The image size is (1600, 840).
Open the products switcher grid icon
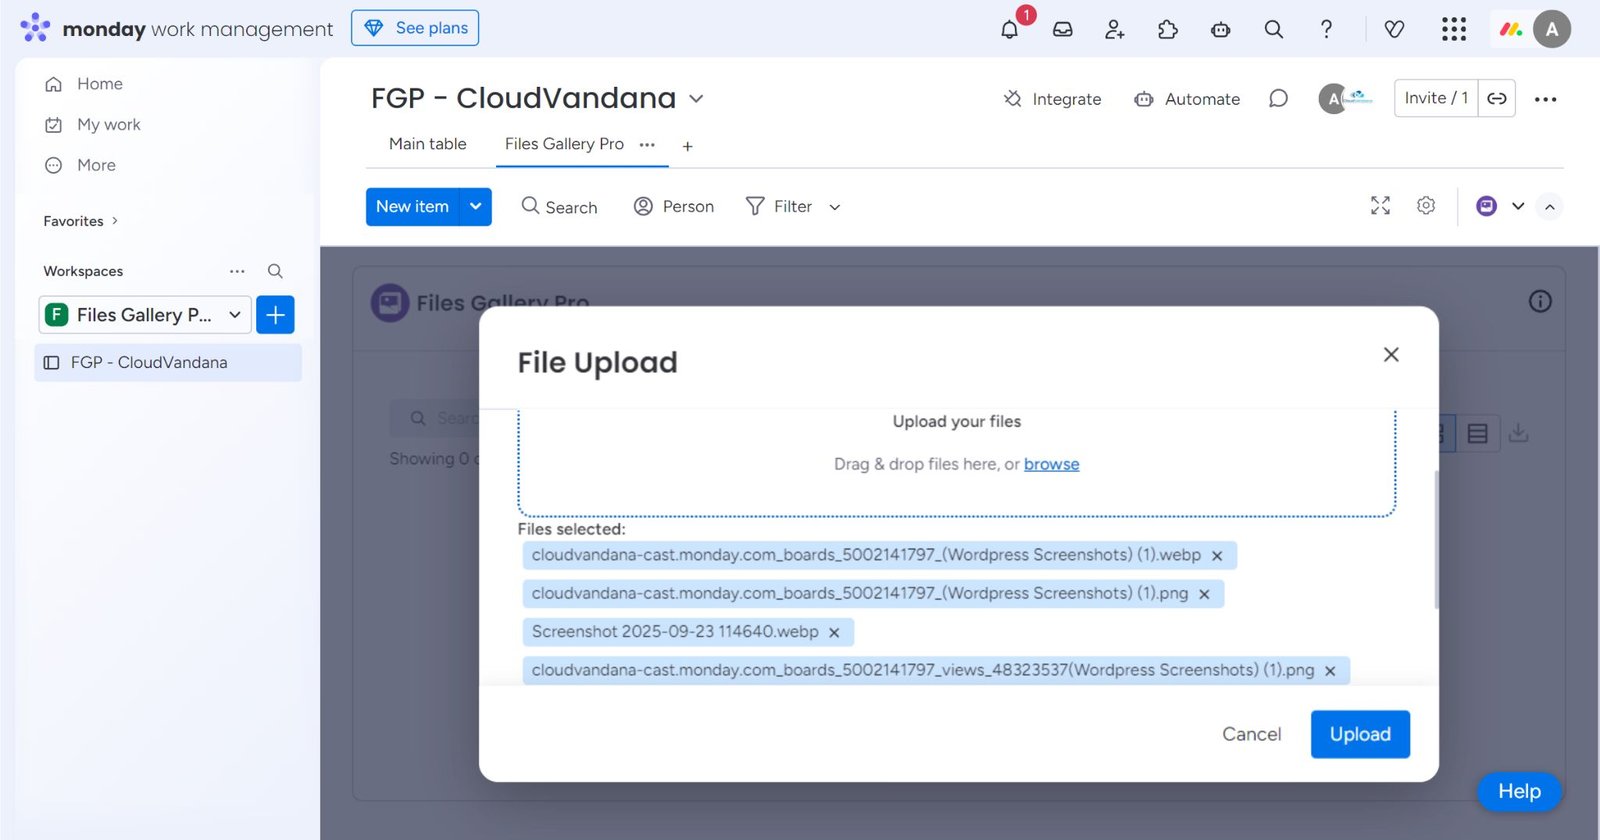click(1453, 30)
